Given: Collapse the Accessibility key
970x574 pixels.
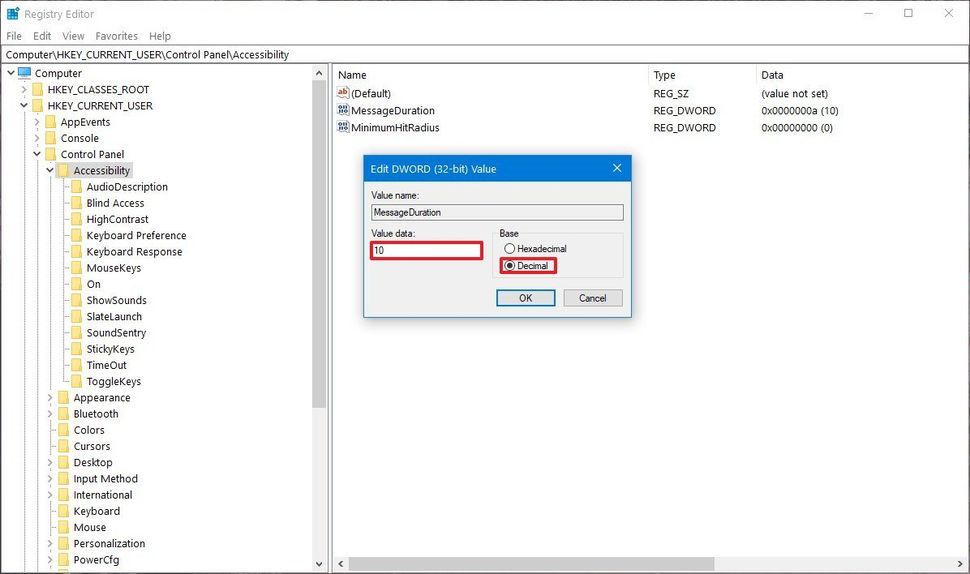Looking at the screenshot, I should (x=49, y=170).
